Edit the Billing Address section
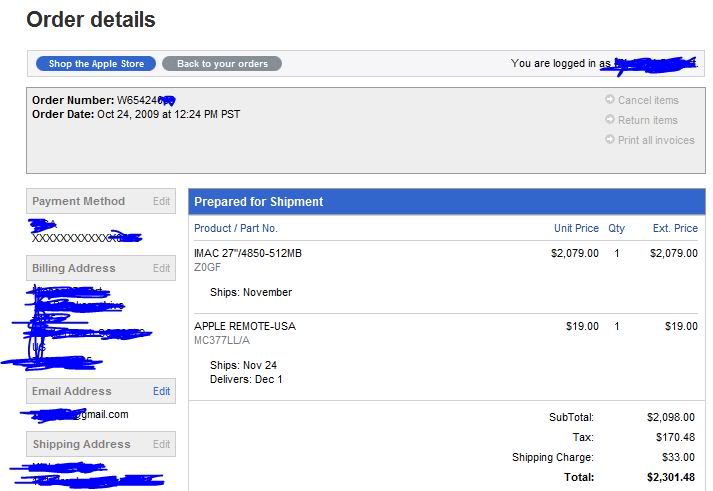The width and height of the screenshot is (713, 491). (x=161, y=268)
